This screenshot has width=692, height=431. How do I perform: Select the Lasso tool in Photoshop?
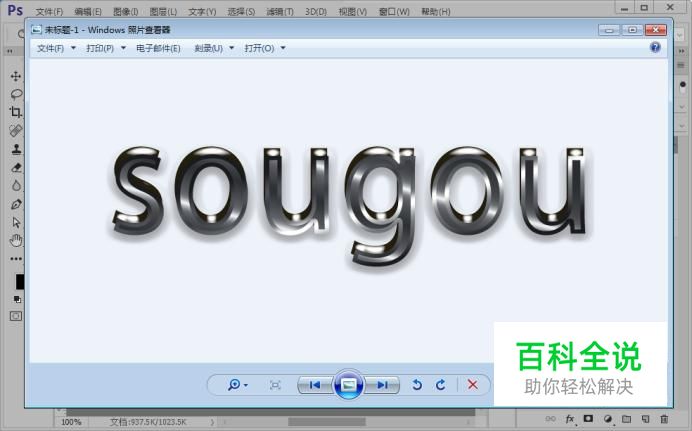click(x=16, y=94)
